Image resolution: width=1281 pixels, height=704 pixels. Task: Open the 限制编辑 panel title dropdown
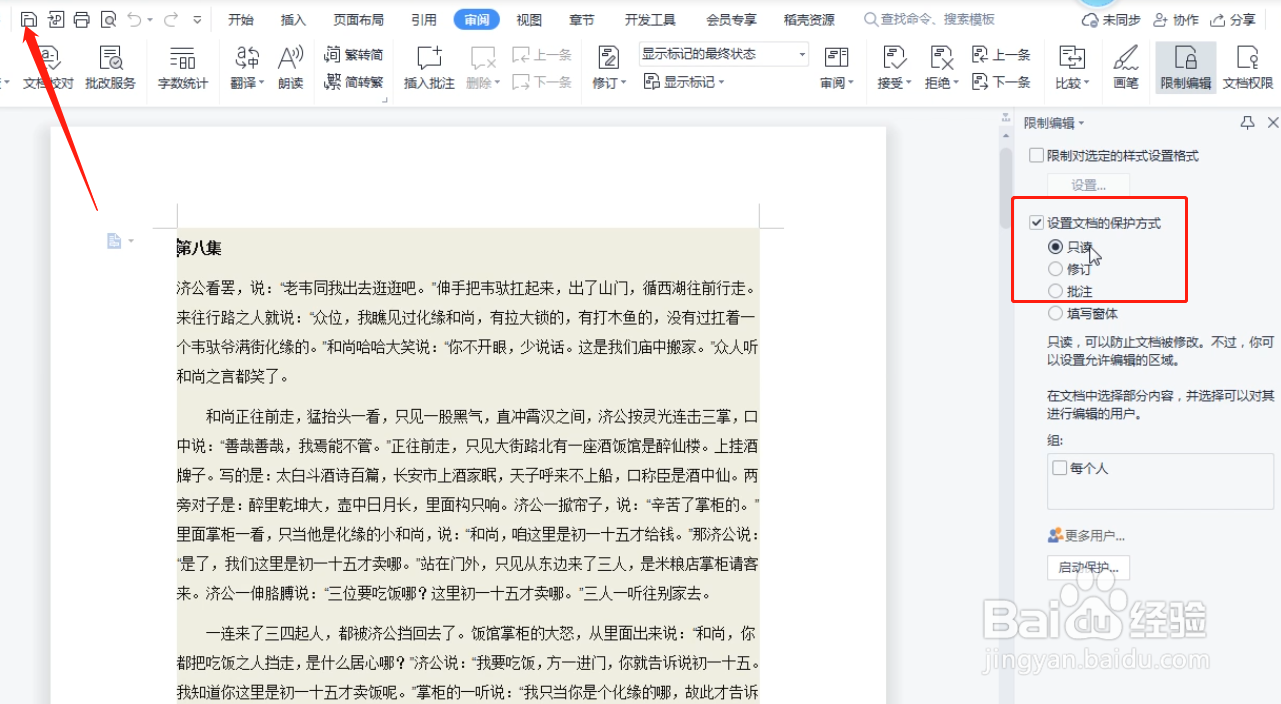pos(1082,123)
